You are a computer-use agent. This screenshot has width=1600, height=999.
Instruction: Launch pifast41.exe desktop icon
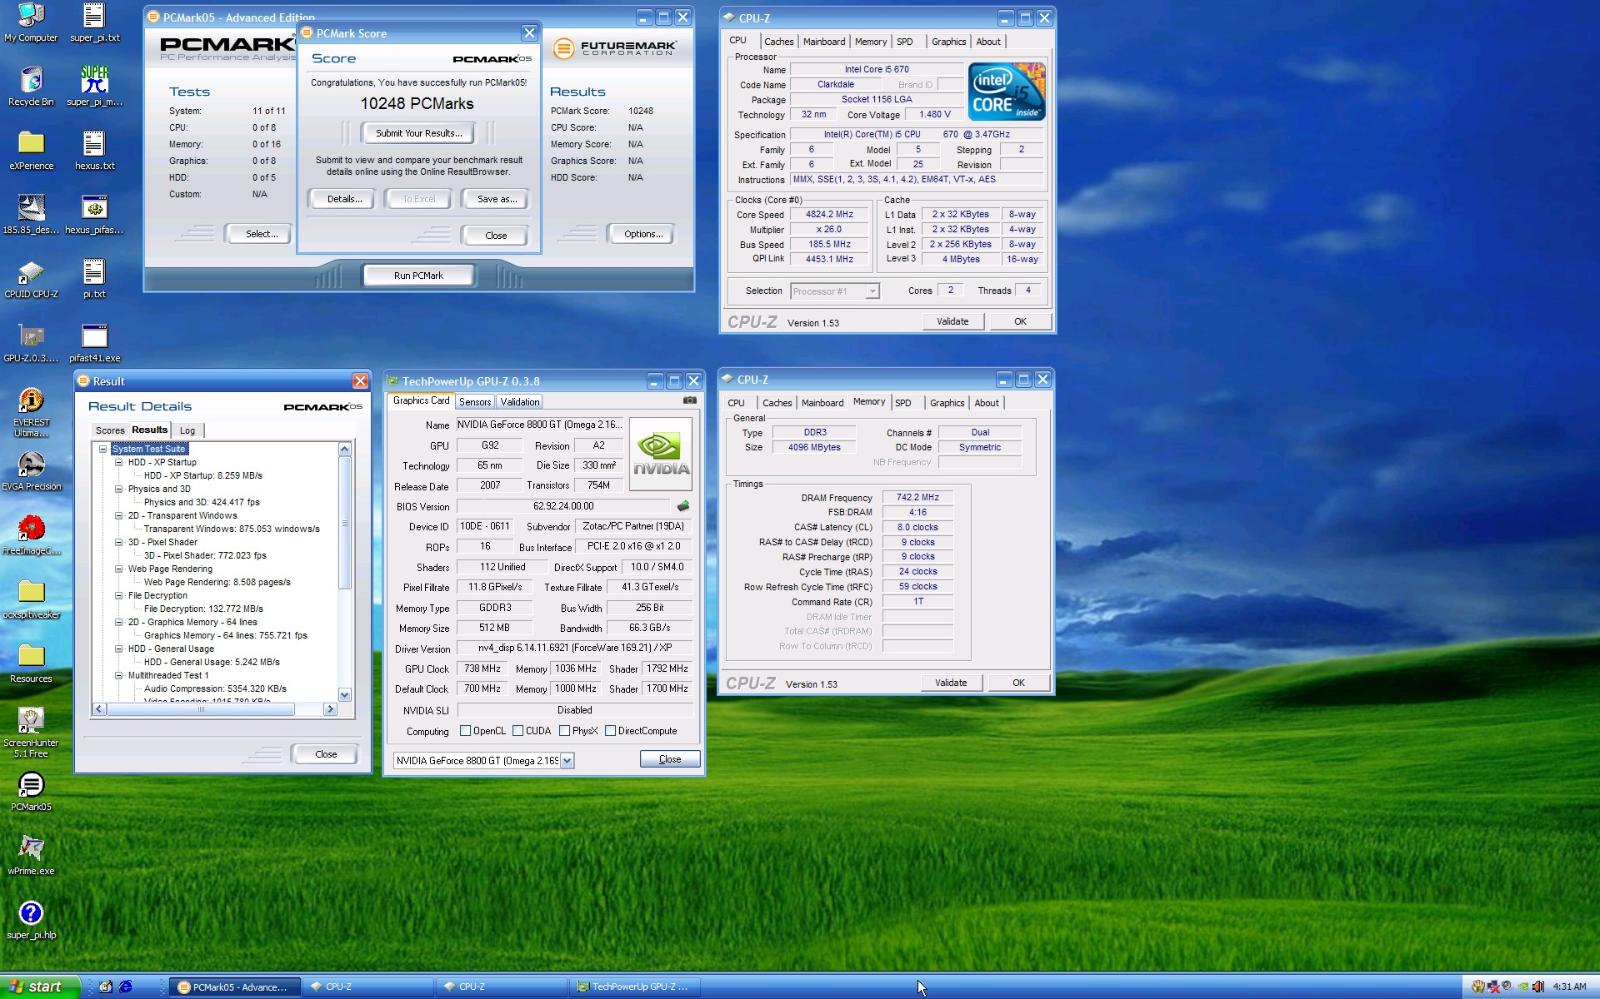click(x=94, y=342)
